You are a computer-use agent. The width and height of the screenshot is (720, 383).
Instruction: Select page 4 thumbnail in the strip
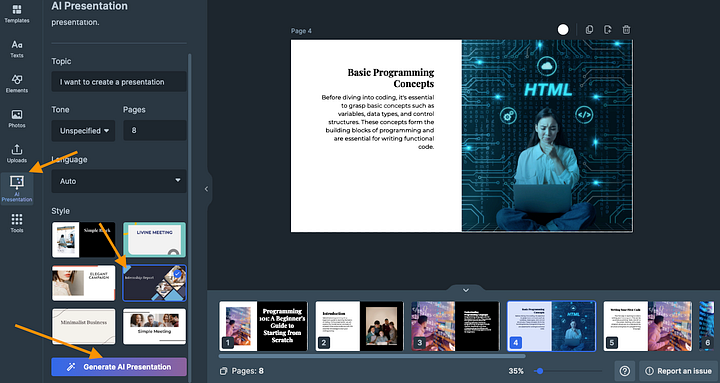coord(551,326)
